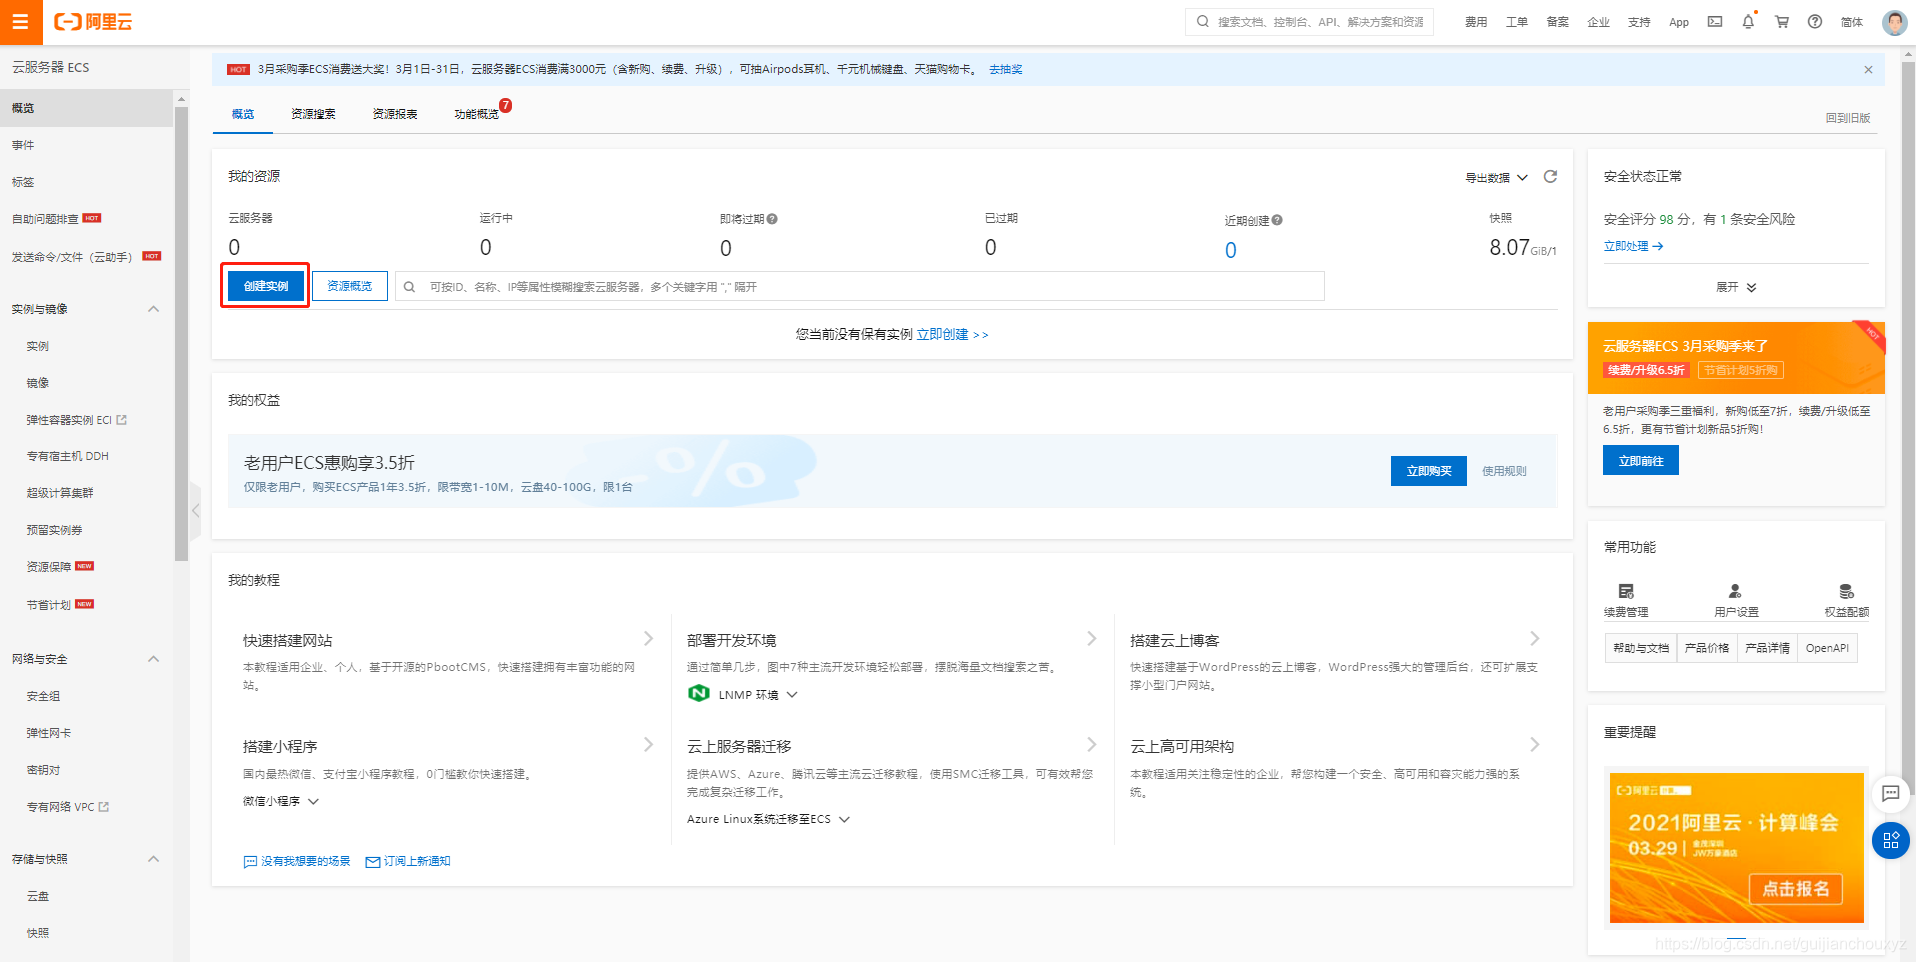
Task: Open the notifications bell
Action: pyautogui.click(x=1748, y=22)
